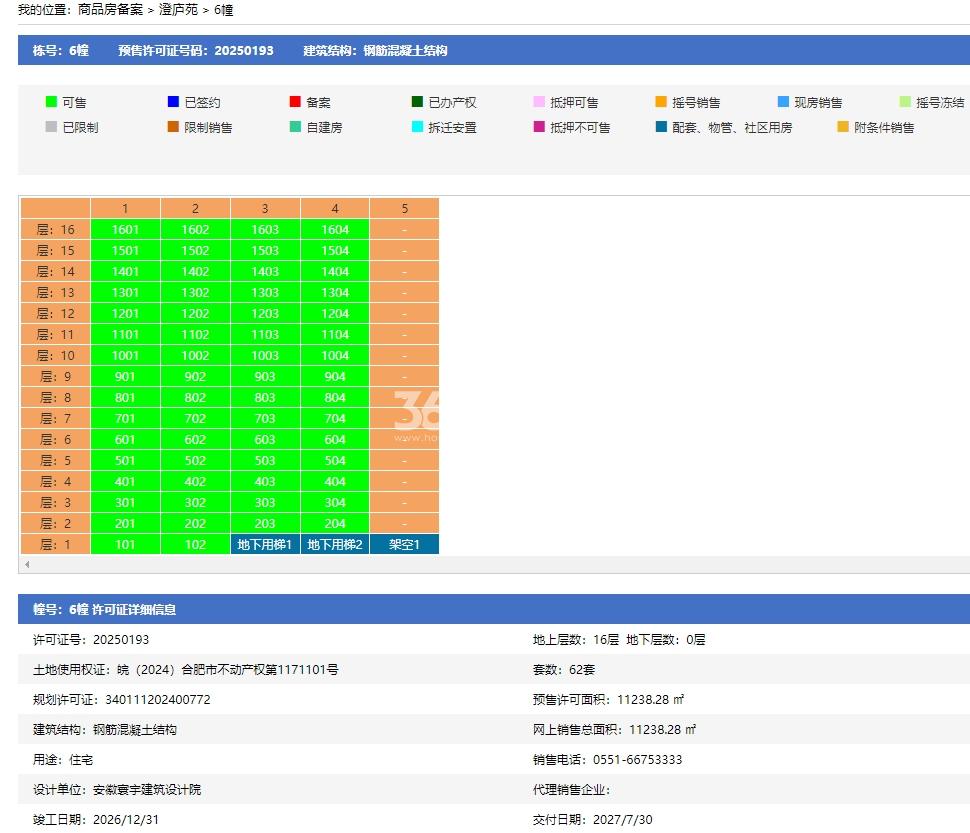Click the 幢号: 6幢 许可证详细信息 header
The width and height of the screenshot is (970, 833).
104,610
